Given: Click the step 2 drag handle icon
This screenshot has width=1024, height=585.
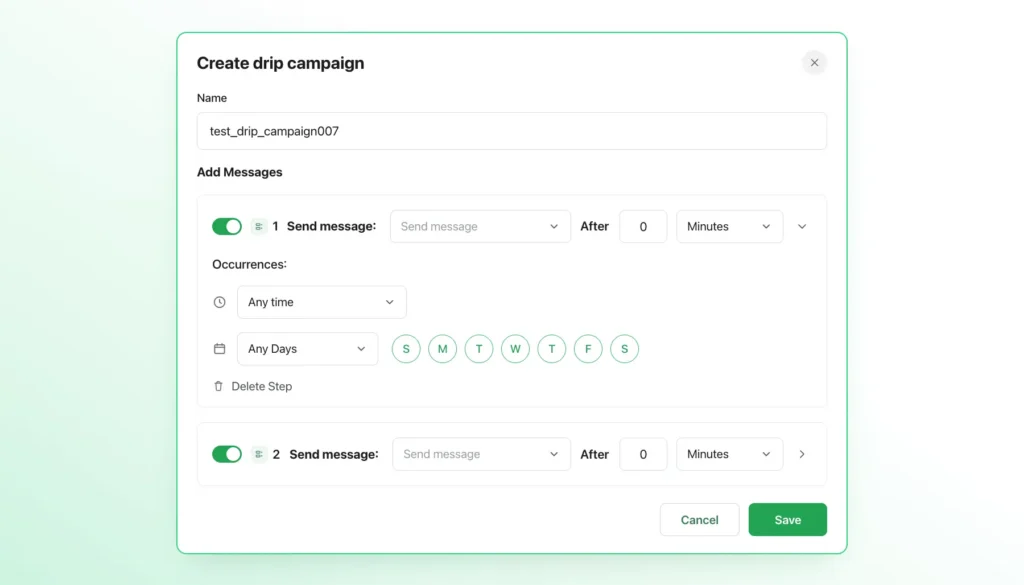Looking at the screenshot, I should click(259, 454).
